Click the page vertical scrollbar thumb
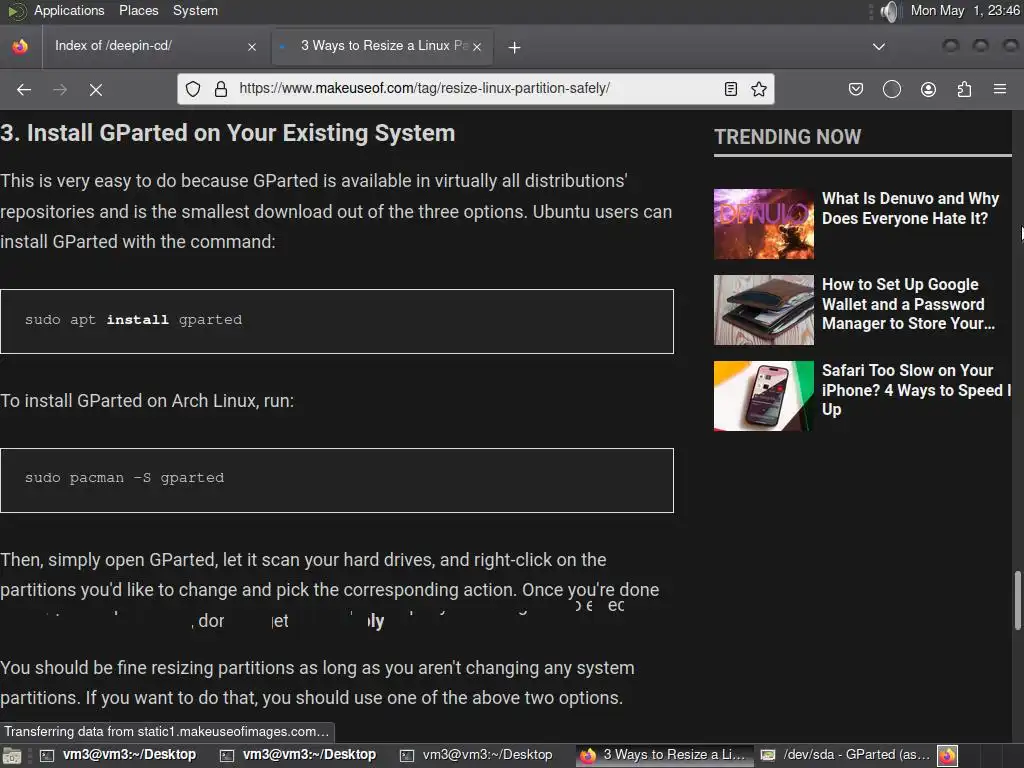Screen dimensions: 1024x768 point(1017,601)
